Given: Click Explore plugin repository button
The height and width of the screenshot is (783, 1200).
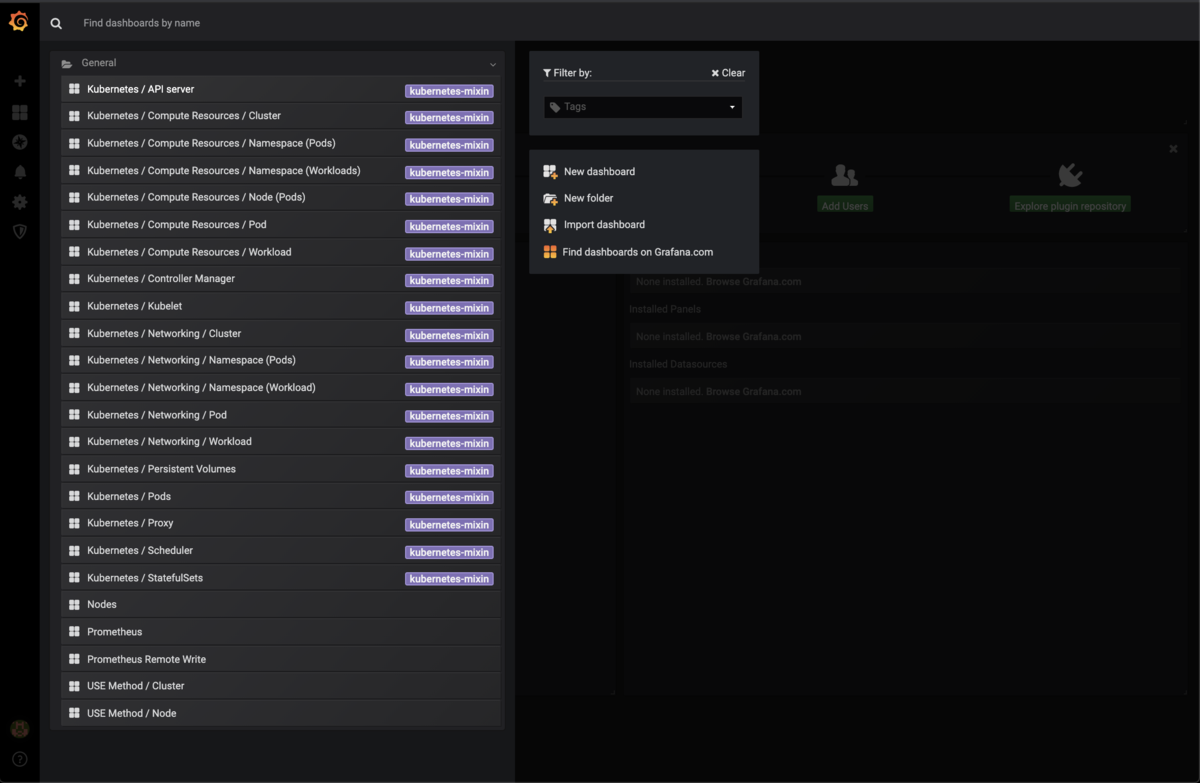Looking at the screenshot, I should pyautogui.click(x=1070, y=206).
